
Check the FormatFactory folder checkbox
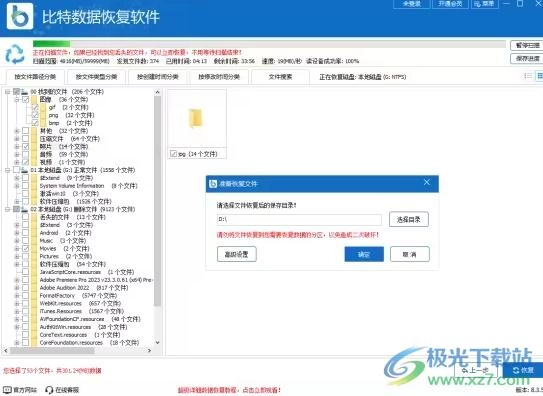coord(25,296)
